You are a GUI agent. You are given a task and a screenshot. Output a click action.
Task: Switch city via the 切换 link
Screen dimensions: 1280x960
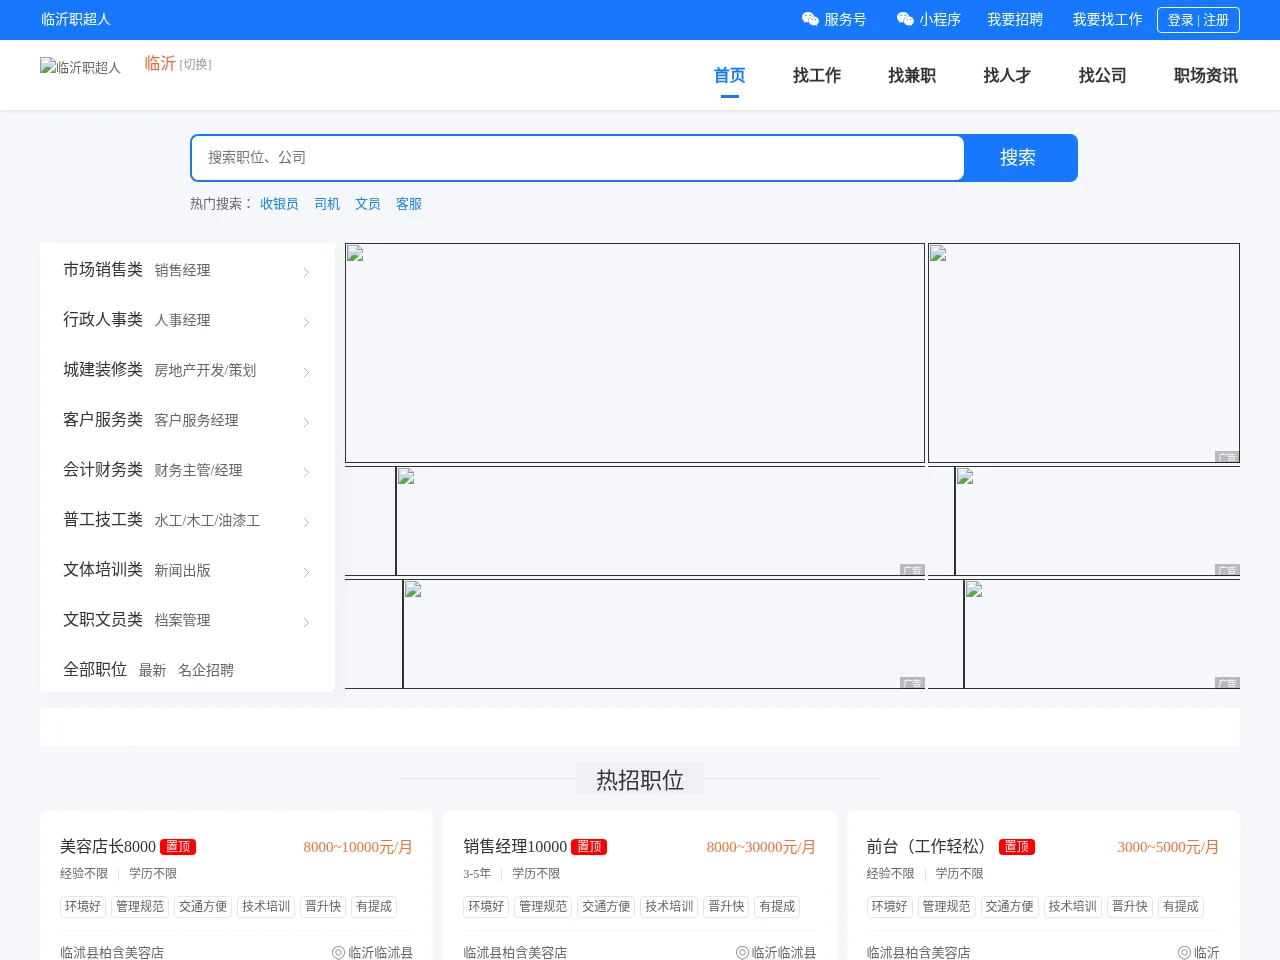[x=196, y=64]
